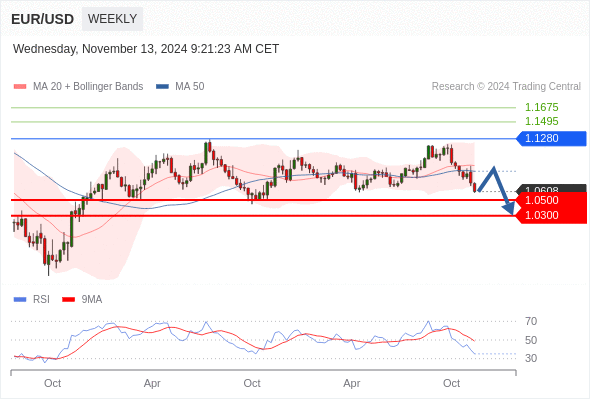
Task: Select the MA 50 legend label
Action: pyautogui.click(x=190, y=87)
